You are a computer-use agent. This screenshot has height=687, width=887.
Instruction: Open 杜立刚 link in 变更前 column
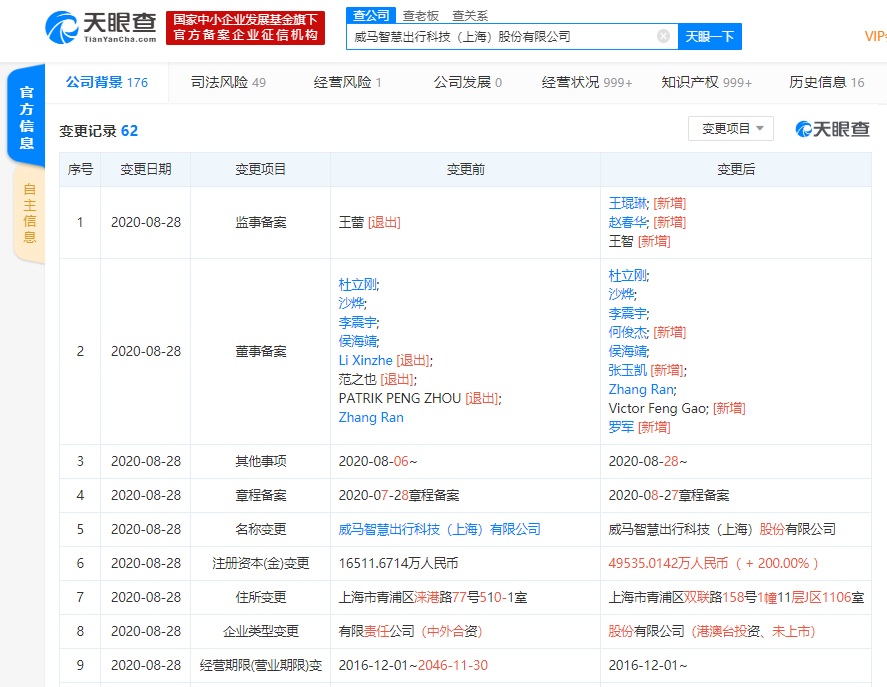coord(357,284)
